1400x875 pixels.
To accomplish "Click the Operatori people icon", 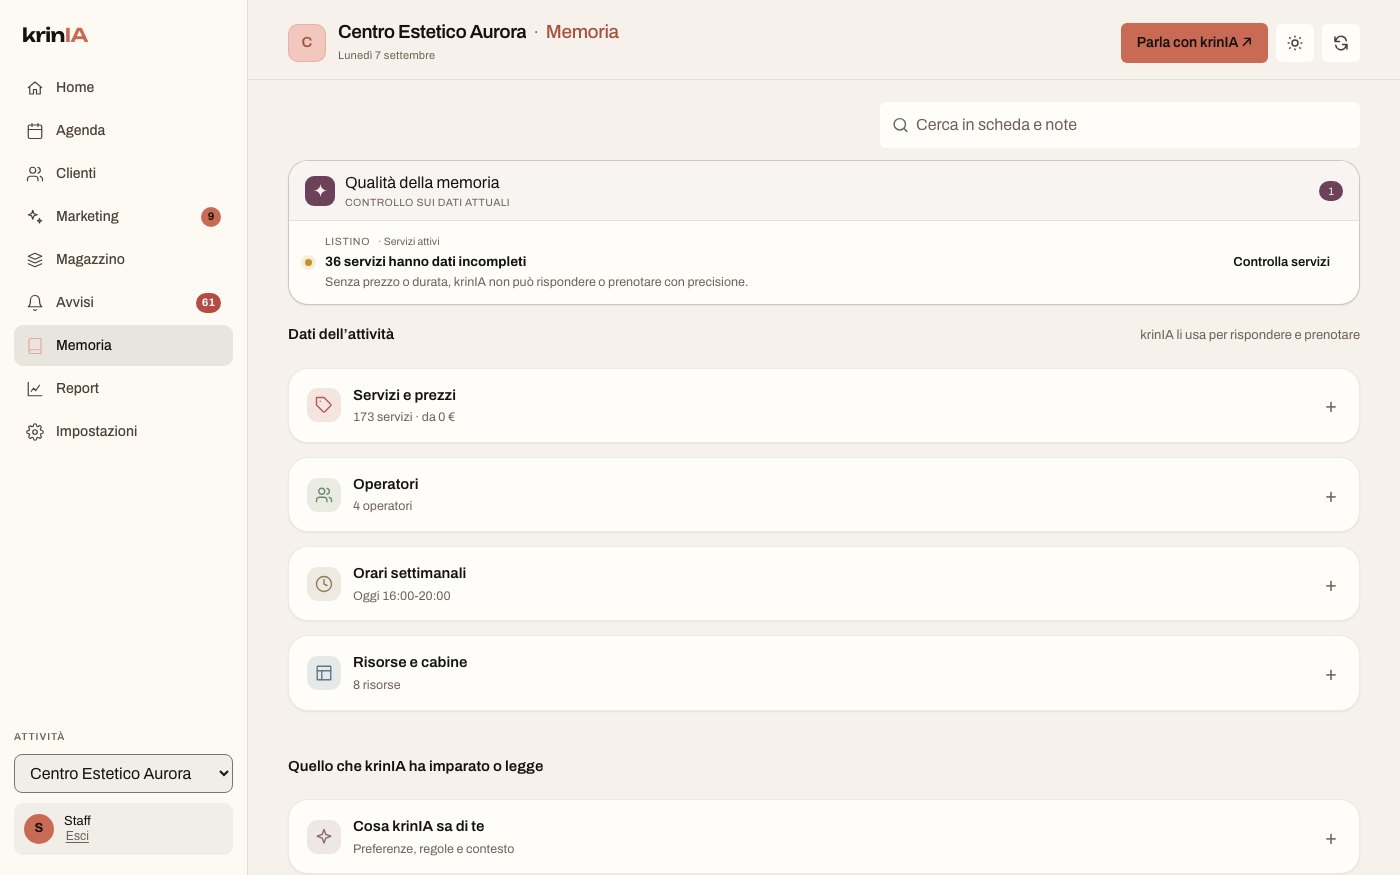I will click(x=324, y=494).
